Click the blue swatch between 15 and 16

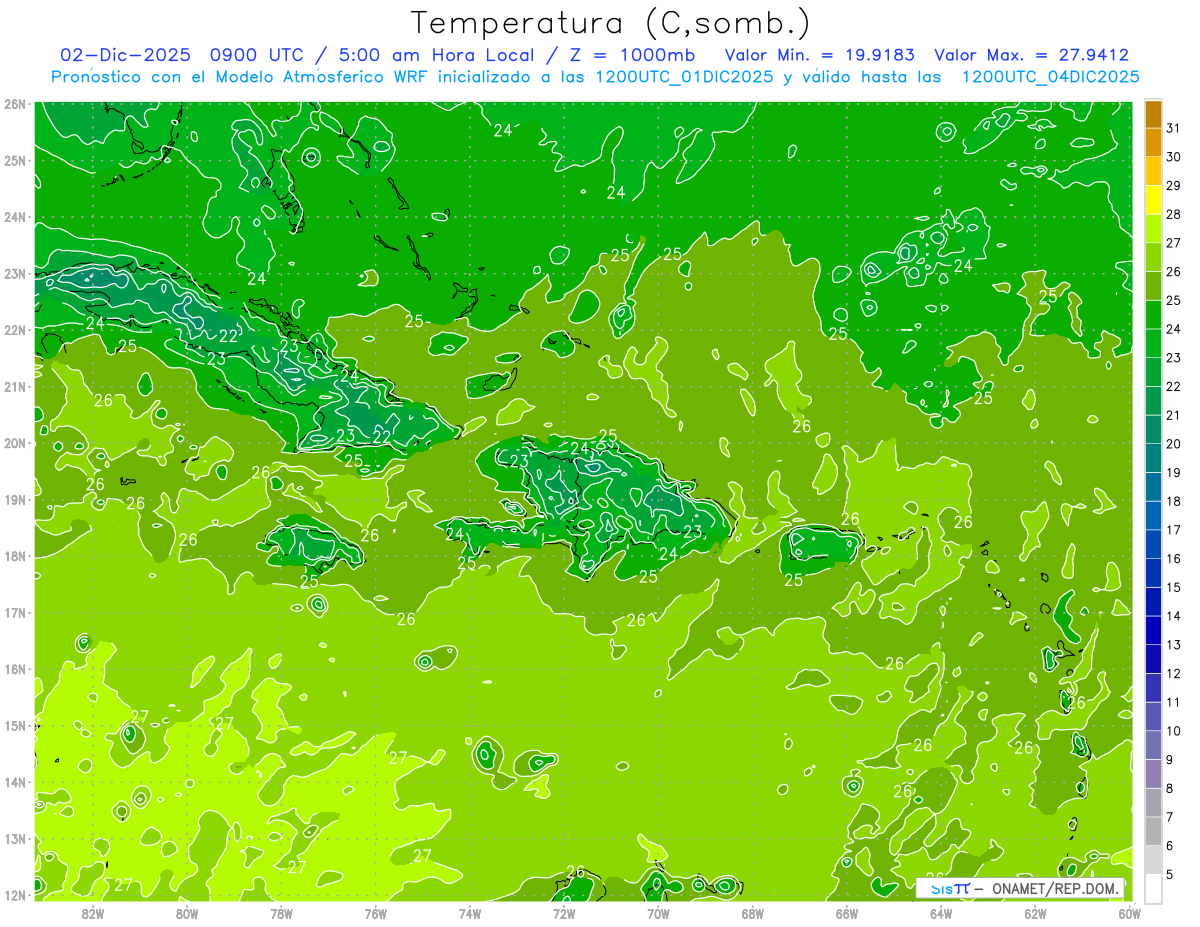(1153, 573)
